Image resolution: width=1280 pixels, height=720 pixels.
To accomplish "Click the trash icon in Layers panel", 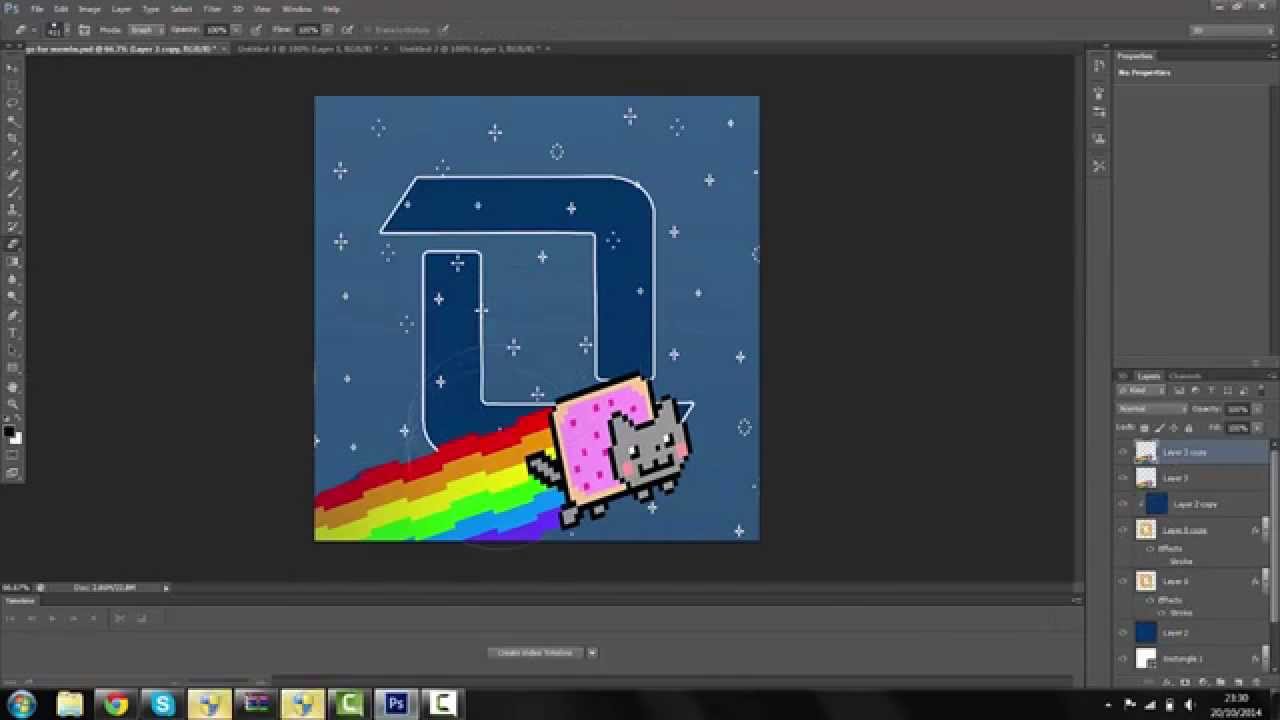I will (1256, 682).
